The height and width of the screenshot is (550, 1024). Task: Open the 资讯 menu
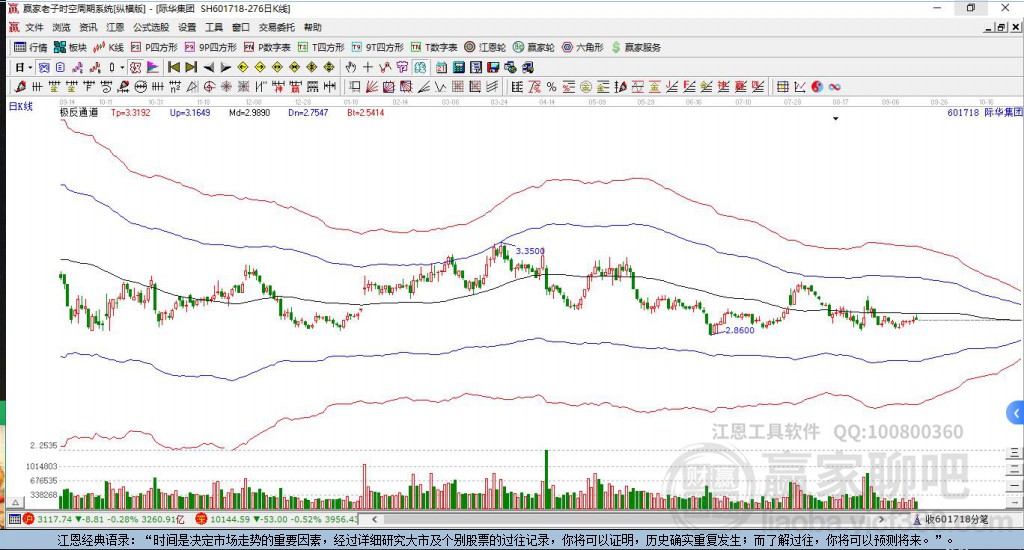[x=88, y=27]
